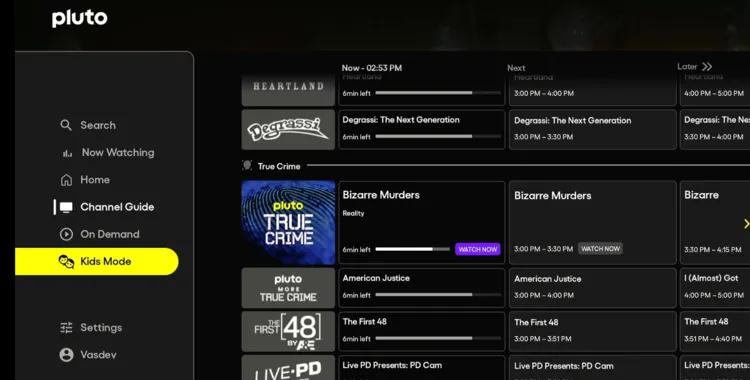This screenshot has width=750, height=380.
Task: Click the Pluto logo
Action: (x=79, y=18)
